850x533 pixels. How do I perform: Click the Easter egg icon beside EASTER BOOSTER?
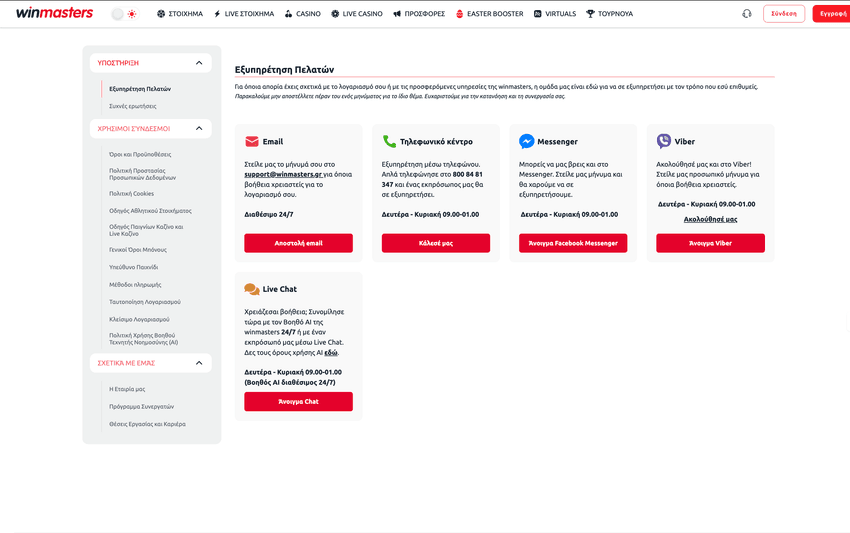(460, 14)
